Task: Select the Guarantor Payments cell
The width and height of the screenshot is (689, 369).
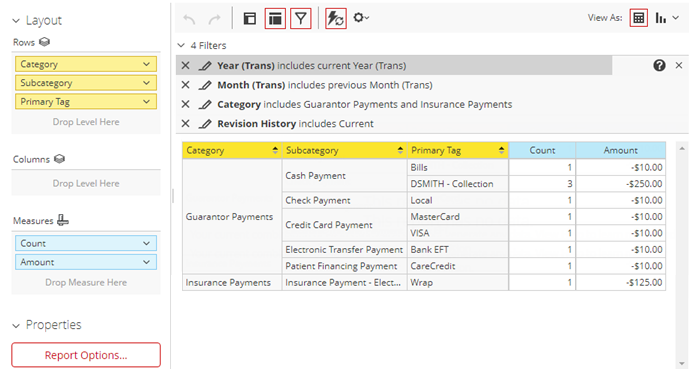Action: pyautogui.click(x=232, y=217)
